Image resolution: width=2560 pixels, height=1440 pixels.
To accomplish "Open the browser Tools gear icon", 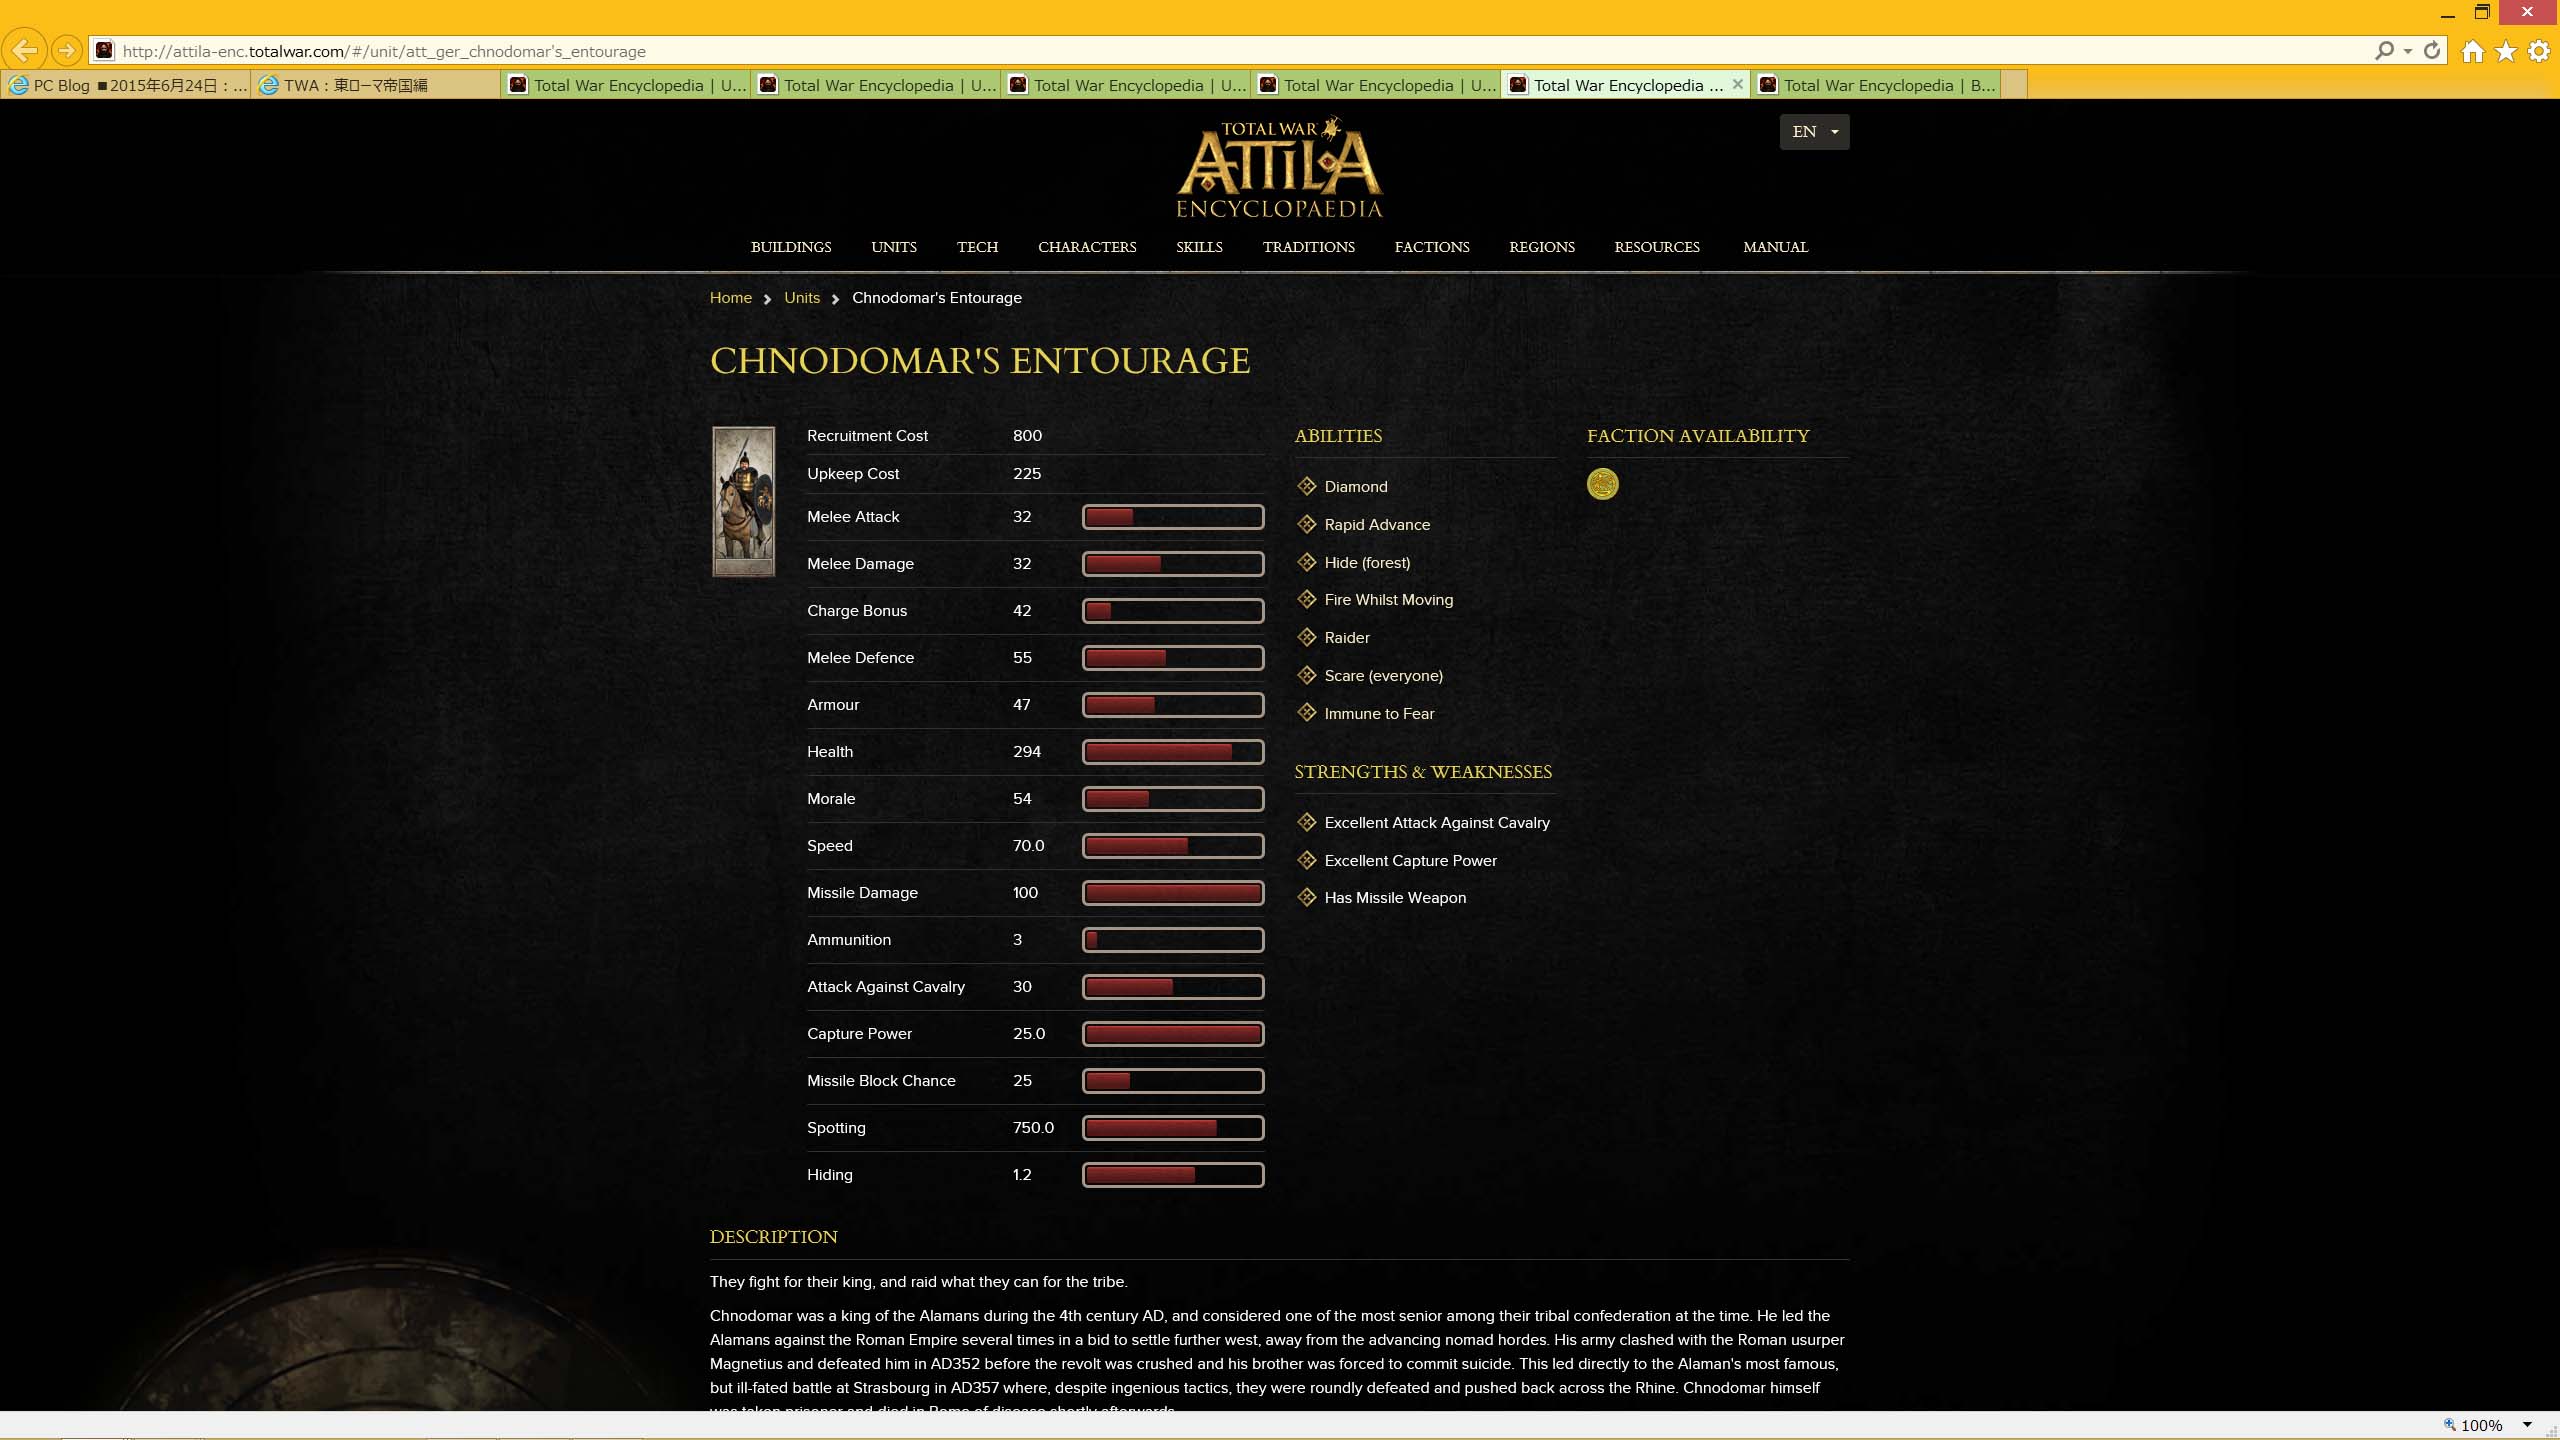I will (2539, 51).
